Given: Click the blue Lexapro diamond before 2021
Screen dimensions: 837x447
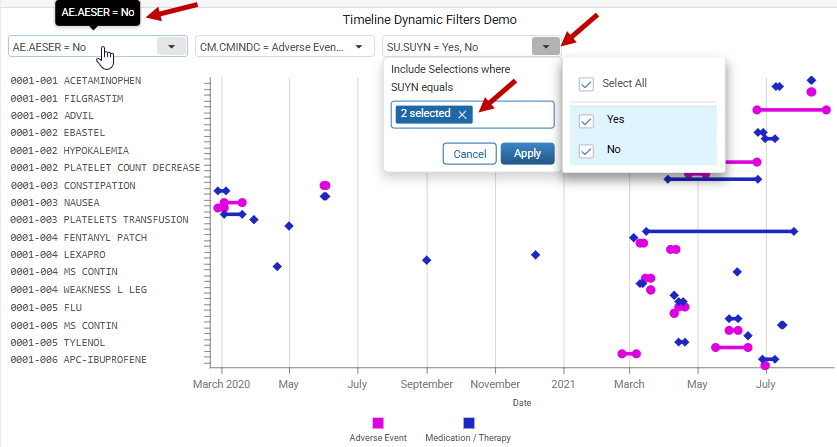Looking at the screenshot, I should coord(535,255).
